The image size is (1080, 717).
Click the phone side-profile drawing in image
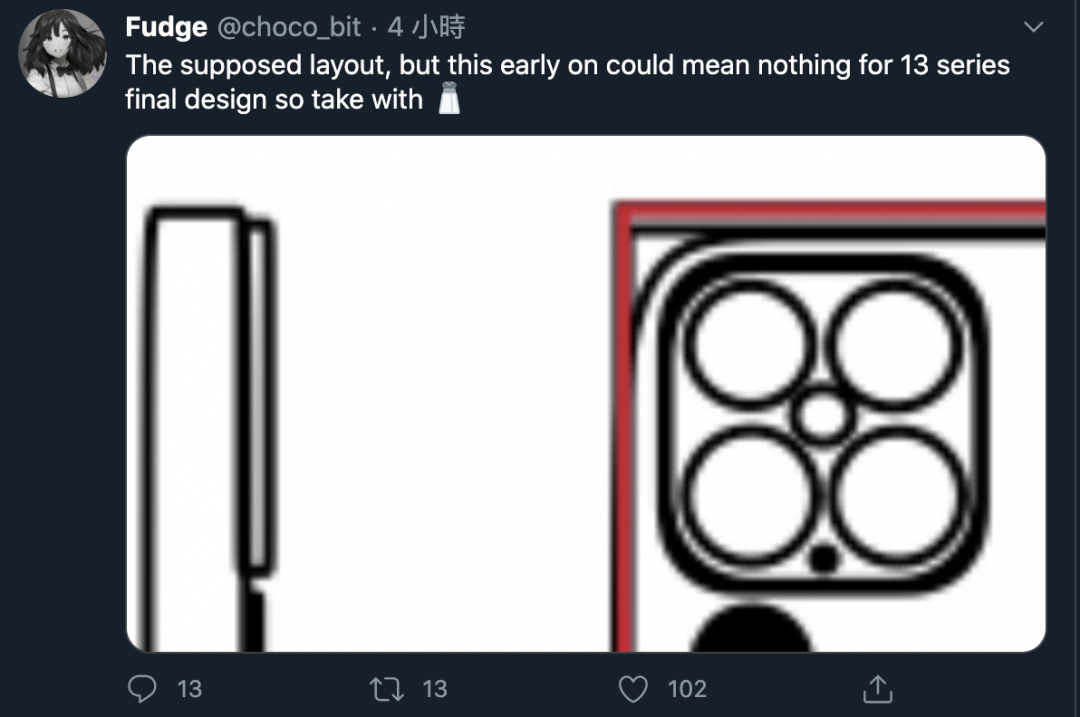pyautogui.click(x=208, y=400)
